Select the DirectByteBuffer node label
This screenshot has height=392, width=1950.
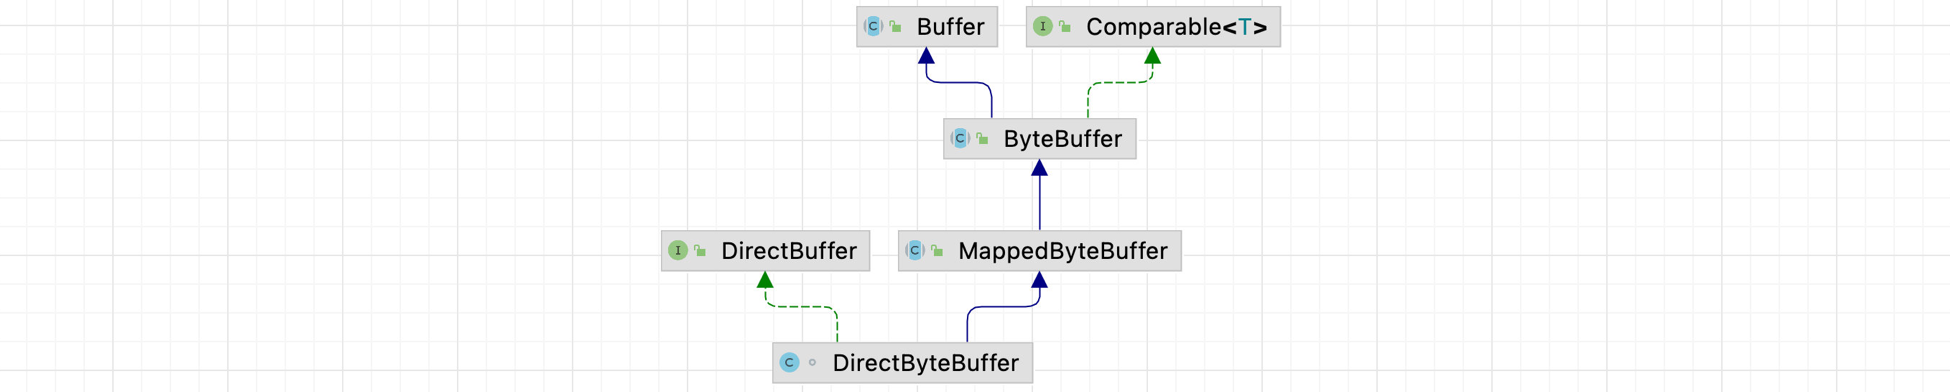(926, 363)
